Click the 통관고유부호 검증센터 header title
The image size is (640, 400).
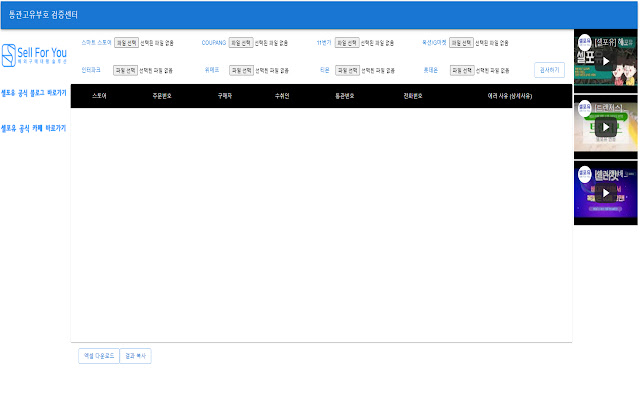pyautogui.click(x=43, y=15)
